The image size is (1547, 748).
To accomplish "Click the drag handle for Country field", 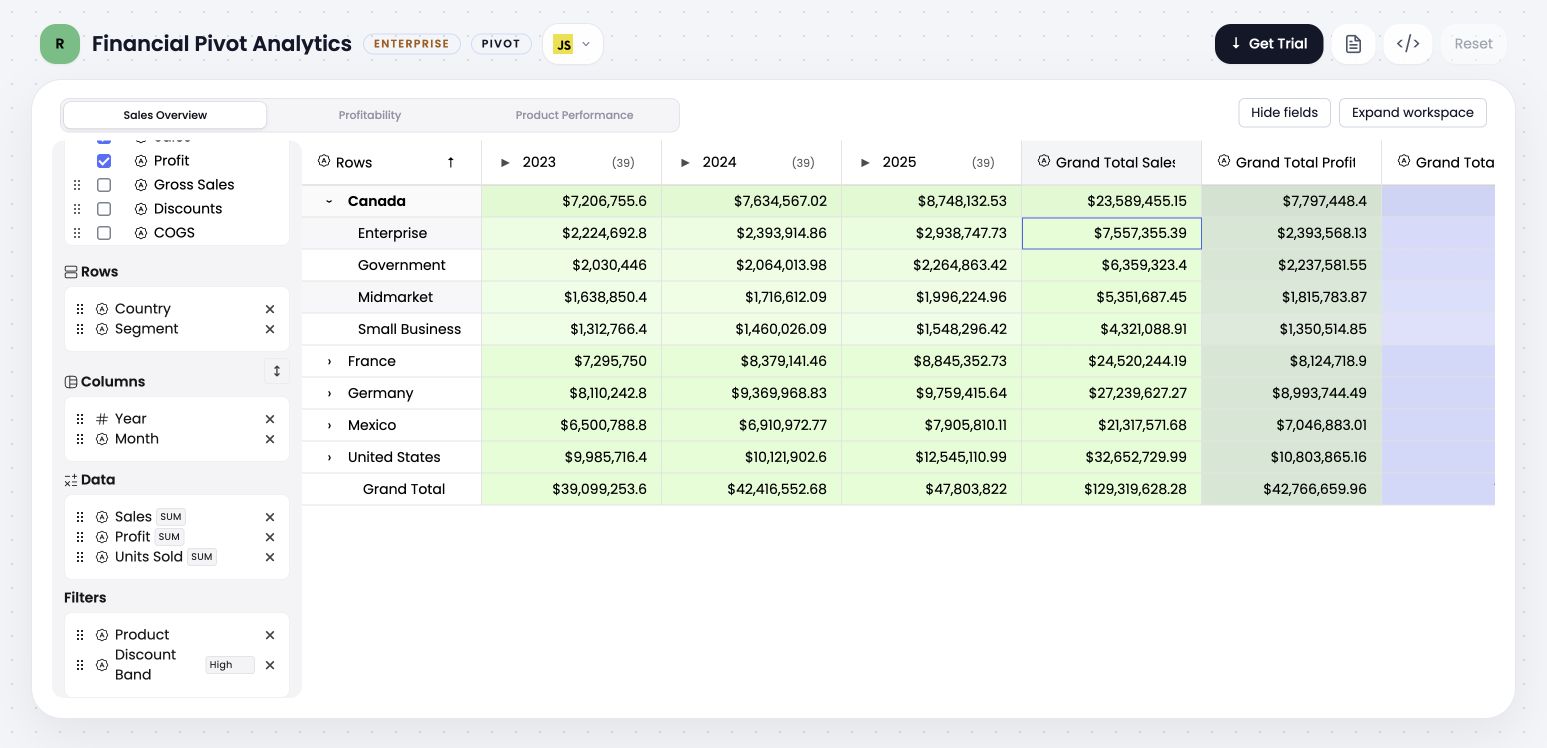I will pos(80,309).
